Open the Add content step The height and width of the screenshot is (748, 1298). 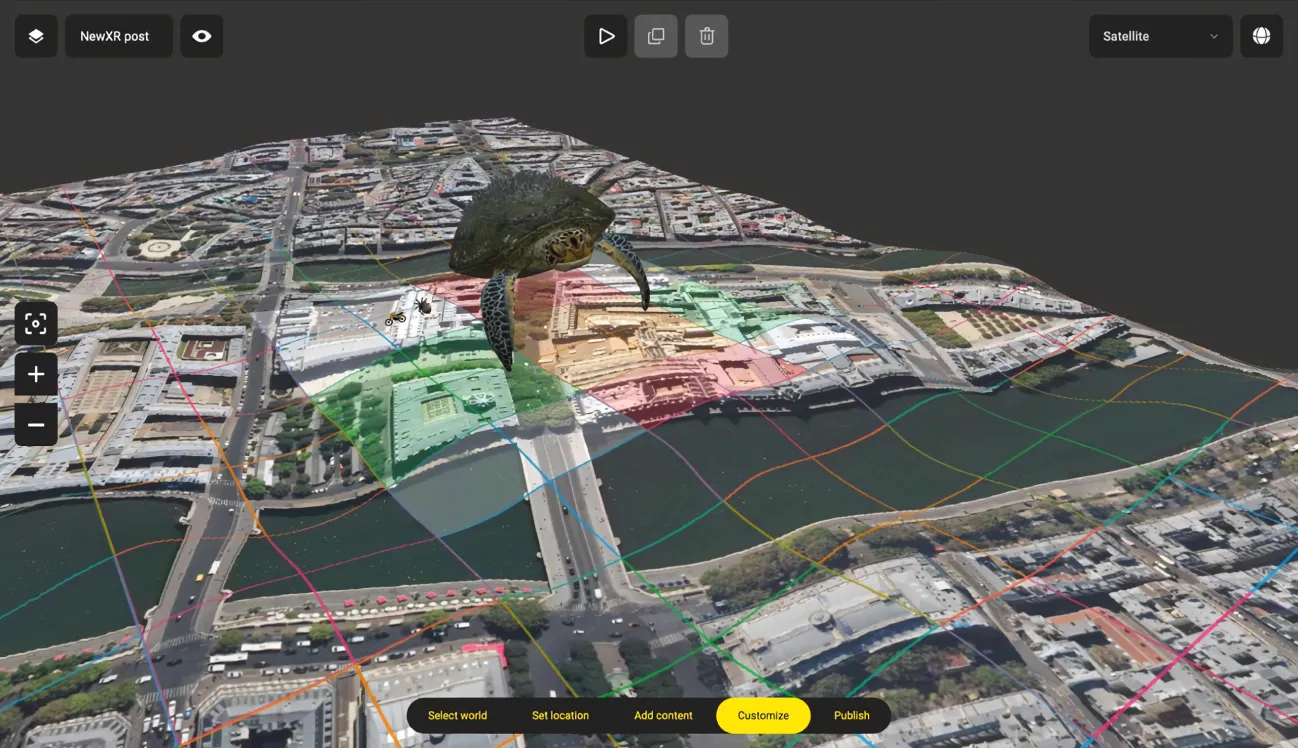click(663, 715)
